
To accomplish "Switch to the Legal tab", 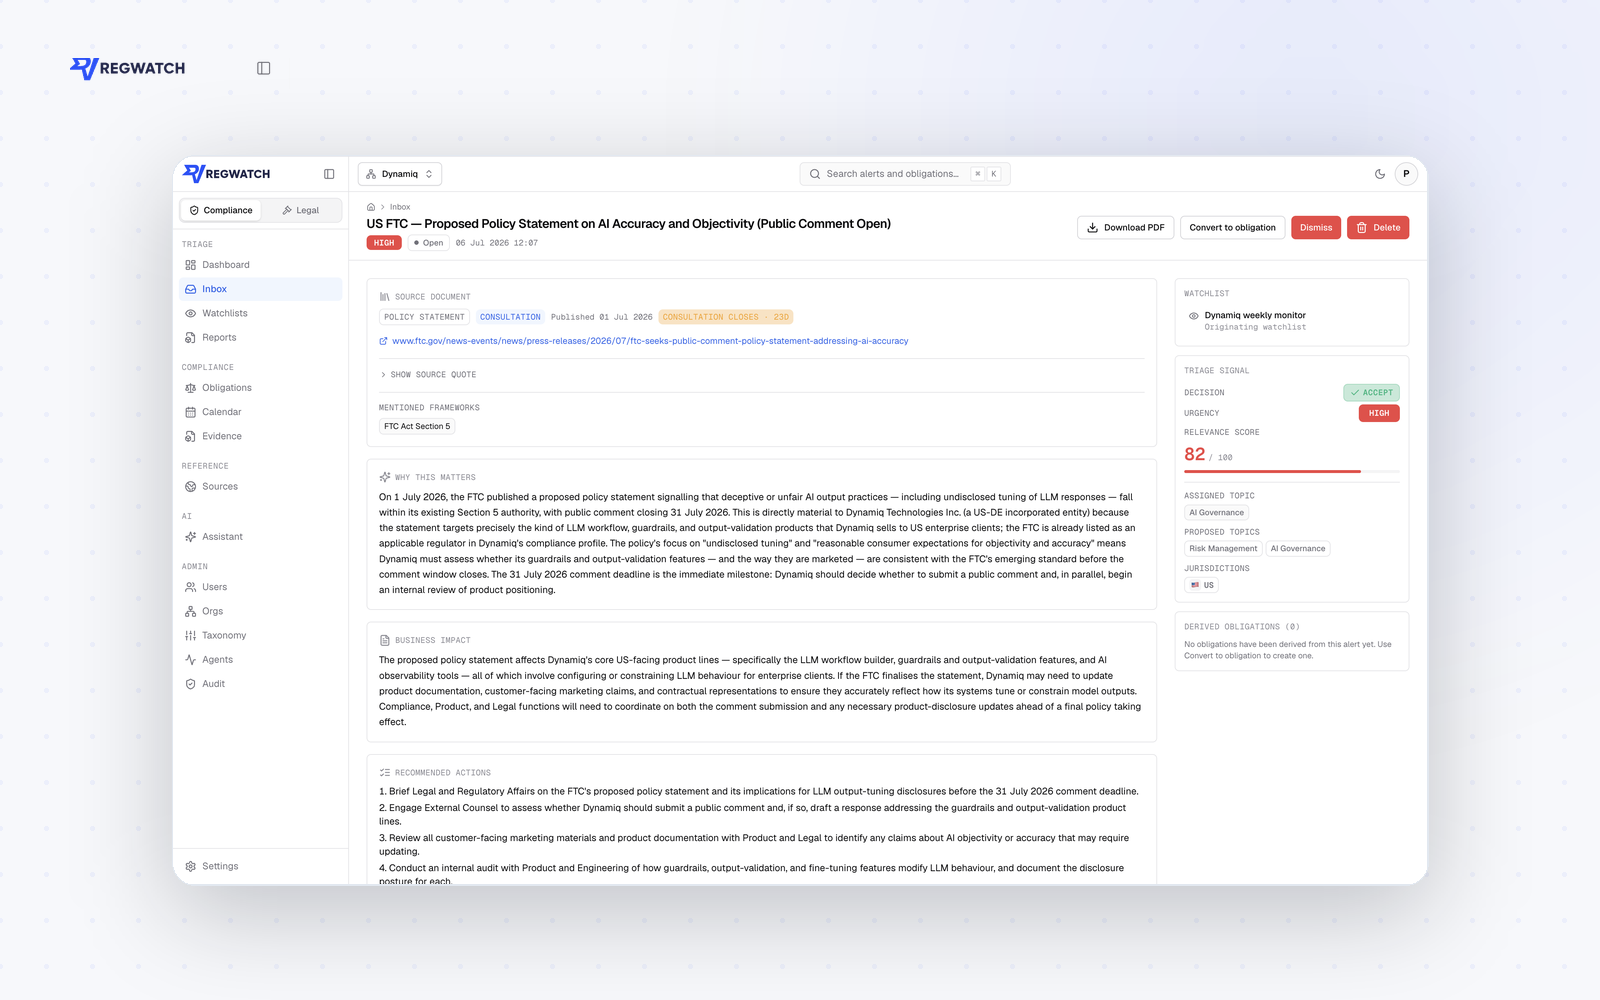I will click(301, 210).
